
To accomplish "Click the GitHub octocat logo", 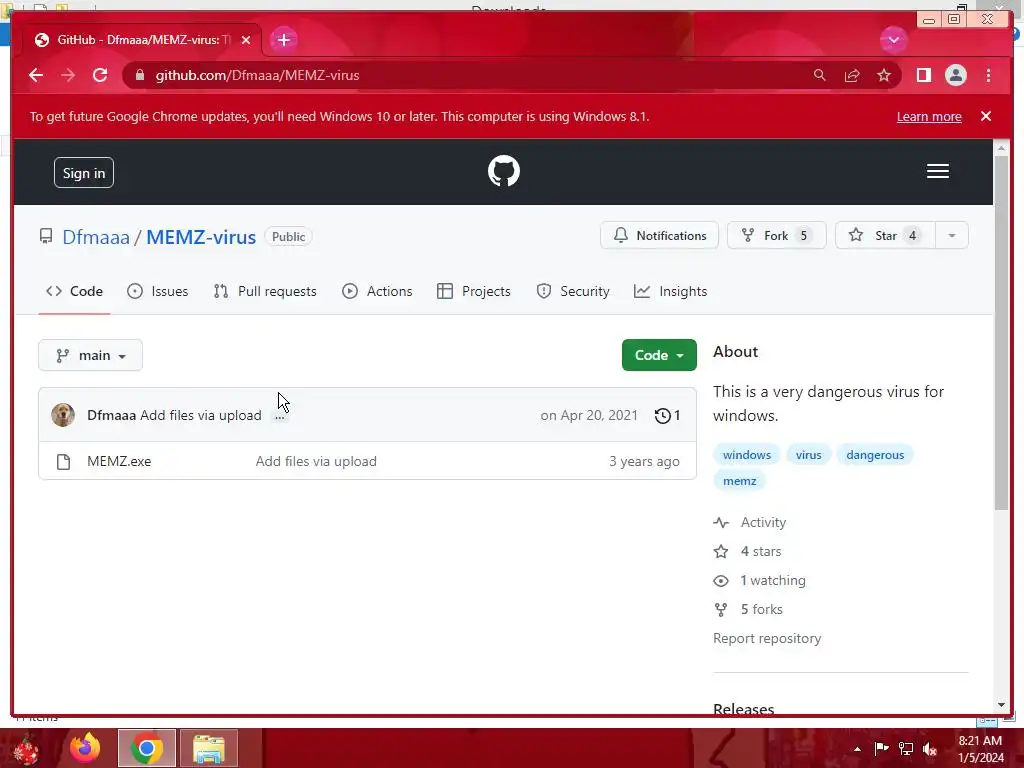I will pos(504,171).
